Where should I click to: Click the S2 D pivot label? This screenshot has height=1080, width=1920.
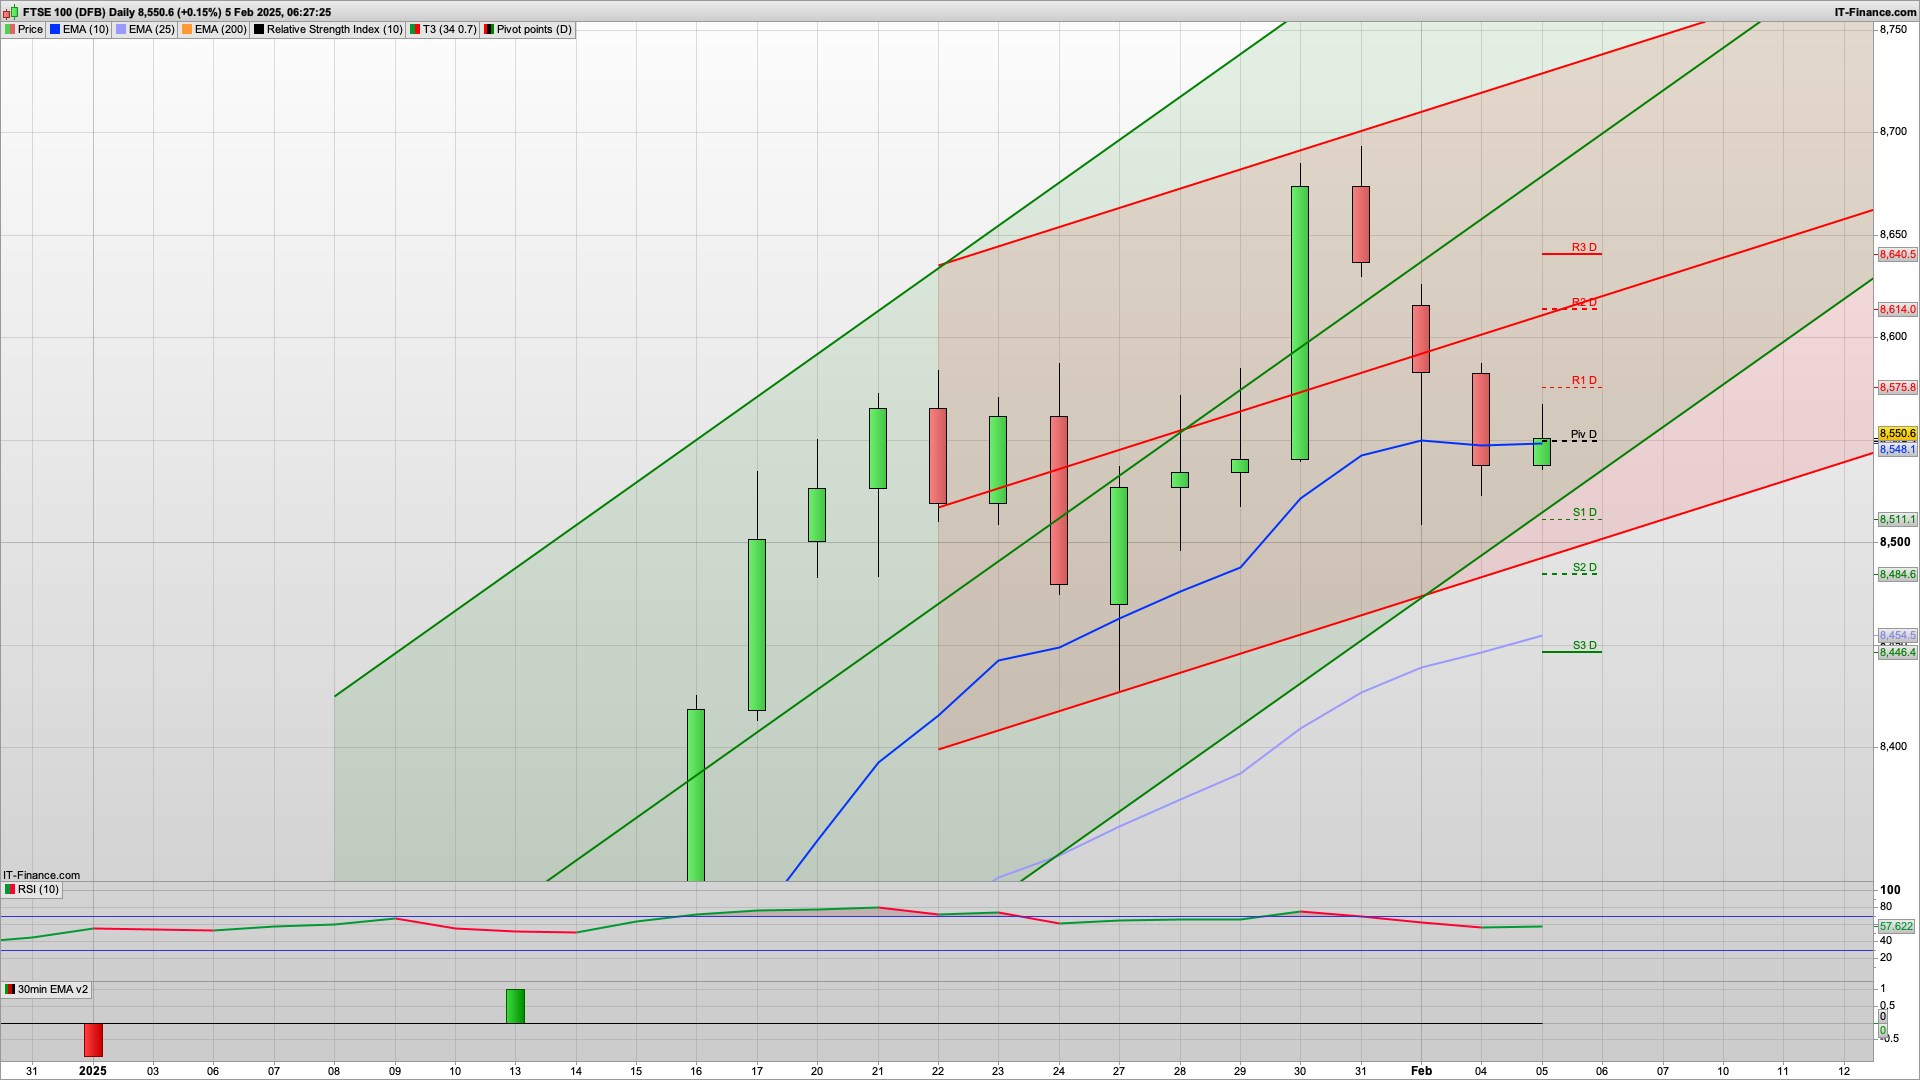[x=1584, y=567]
